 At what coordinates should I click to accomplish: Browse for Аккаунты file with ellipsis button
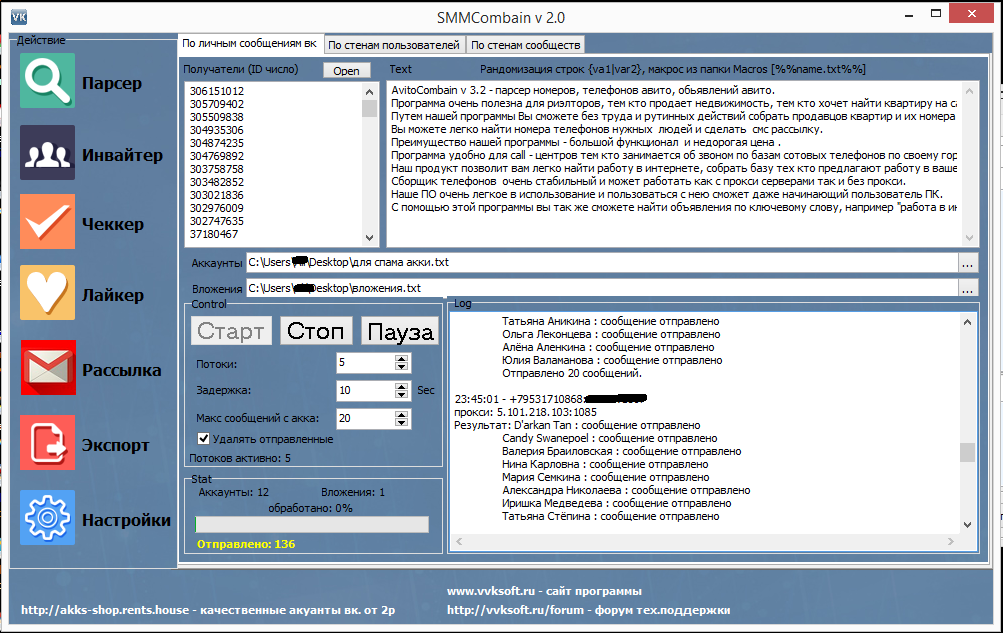[x=967, y=263]
